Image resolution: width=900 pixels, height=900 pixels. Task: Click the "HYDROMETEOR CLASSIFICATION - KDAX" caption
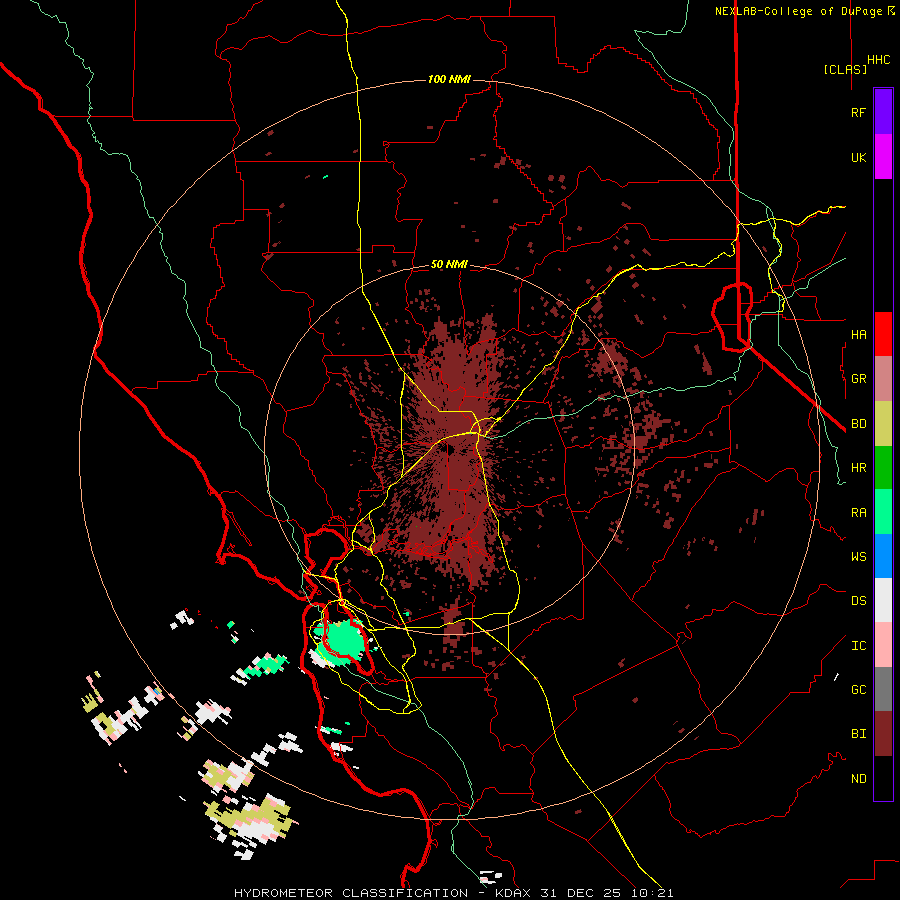pyautogui.click(x=382, y=893)
